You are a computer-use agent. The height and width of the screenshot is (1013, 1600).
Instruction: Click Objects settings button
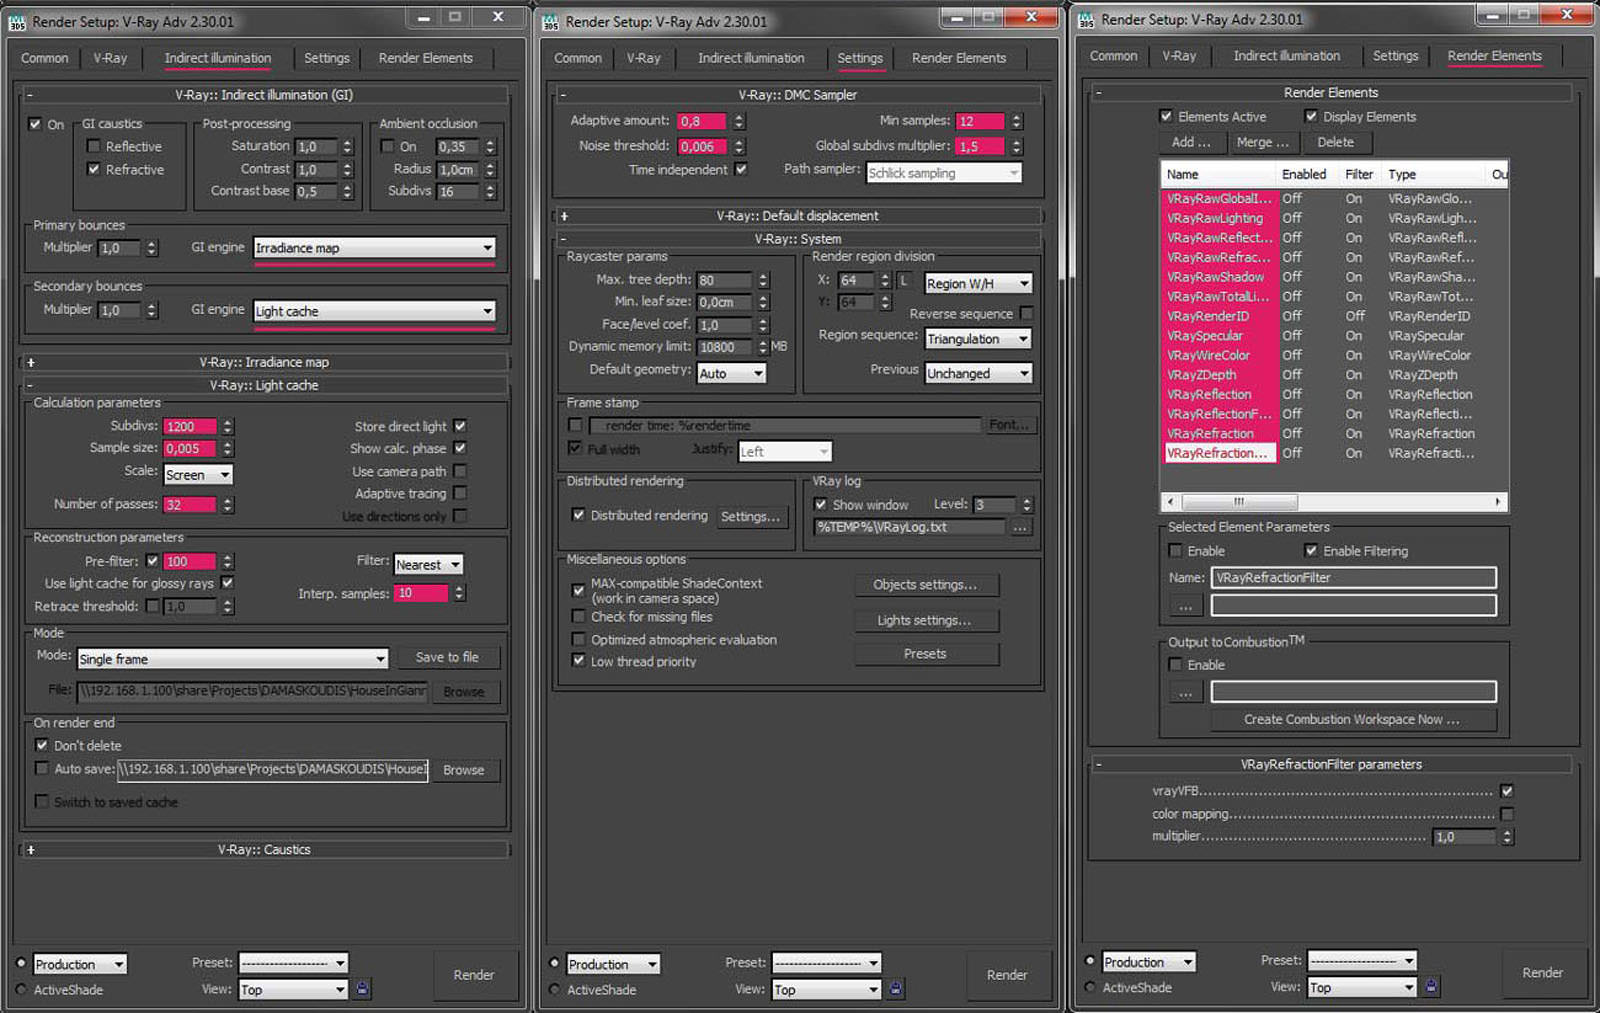coord(925,585)
